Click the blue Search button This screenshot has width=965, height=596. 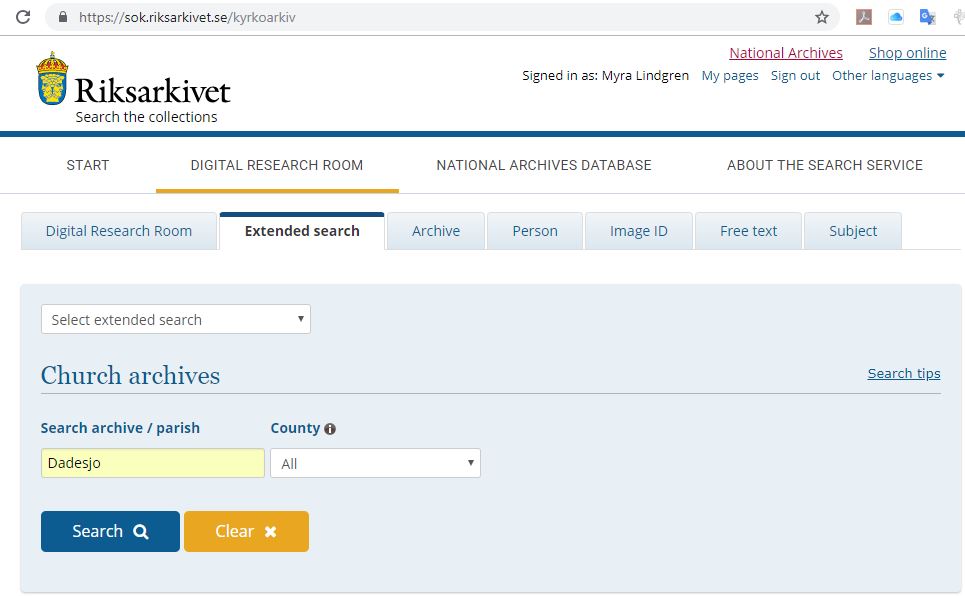pos(111,531)
